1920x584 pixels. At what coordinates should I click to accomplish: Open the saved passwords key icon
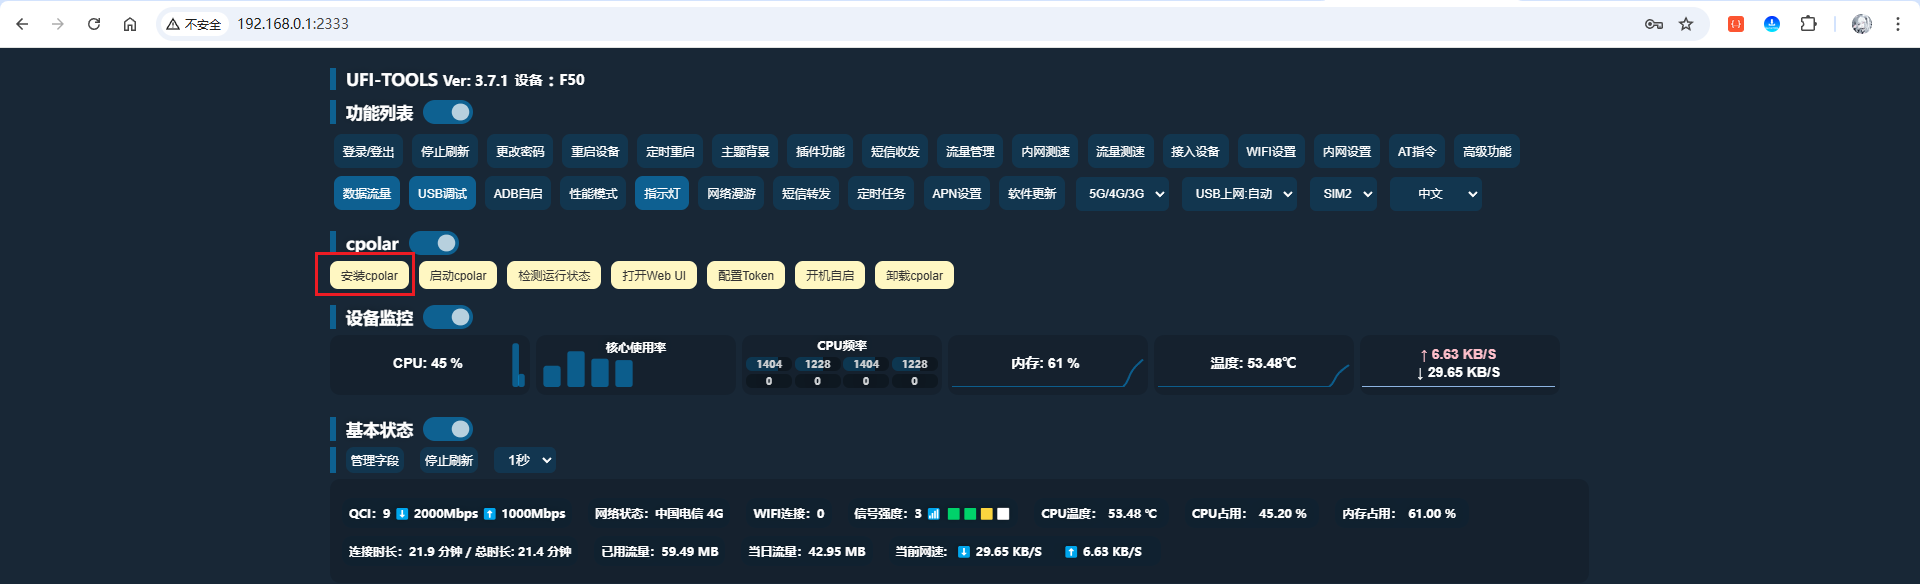1654,24
